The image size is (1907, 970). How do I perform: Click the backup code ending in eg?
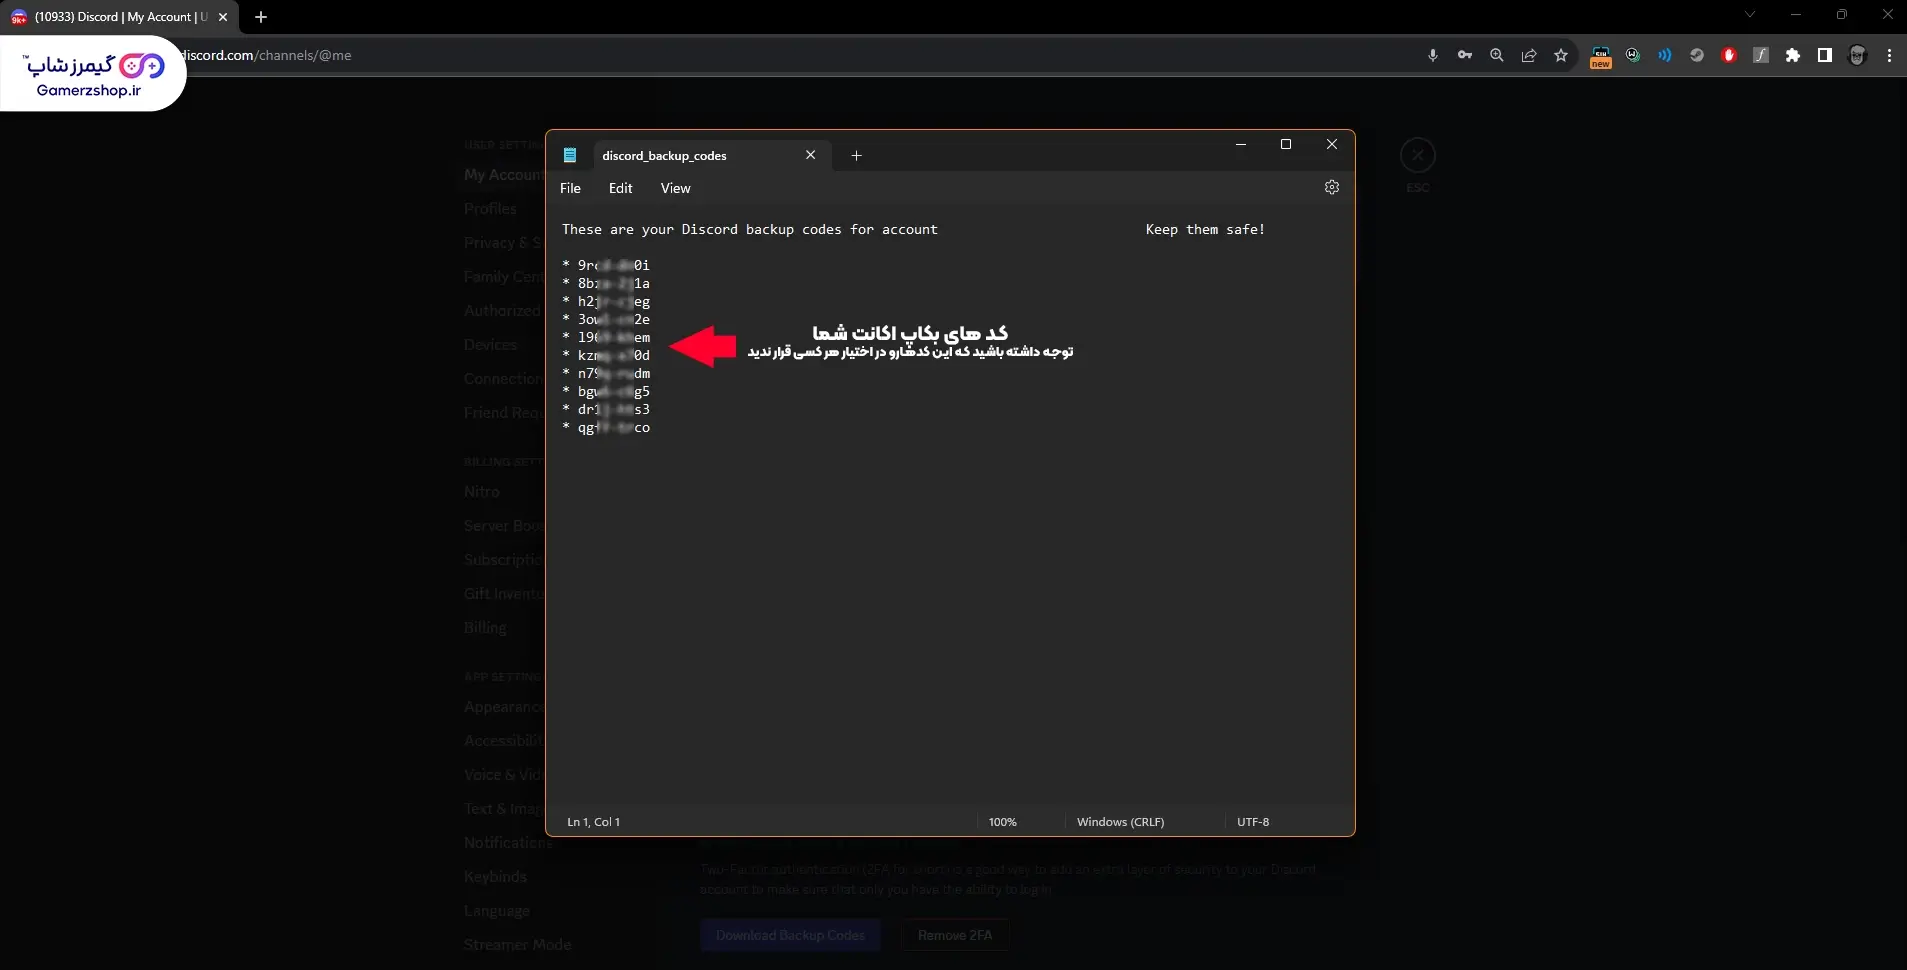[613, 301]
